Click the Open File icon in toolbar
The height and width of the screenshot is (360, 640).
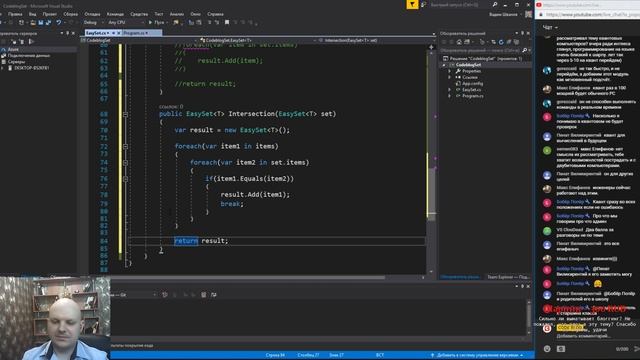pos(33,22)
